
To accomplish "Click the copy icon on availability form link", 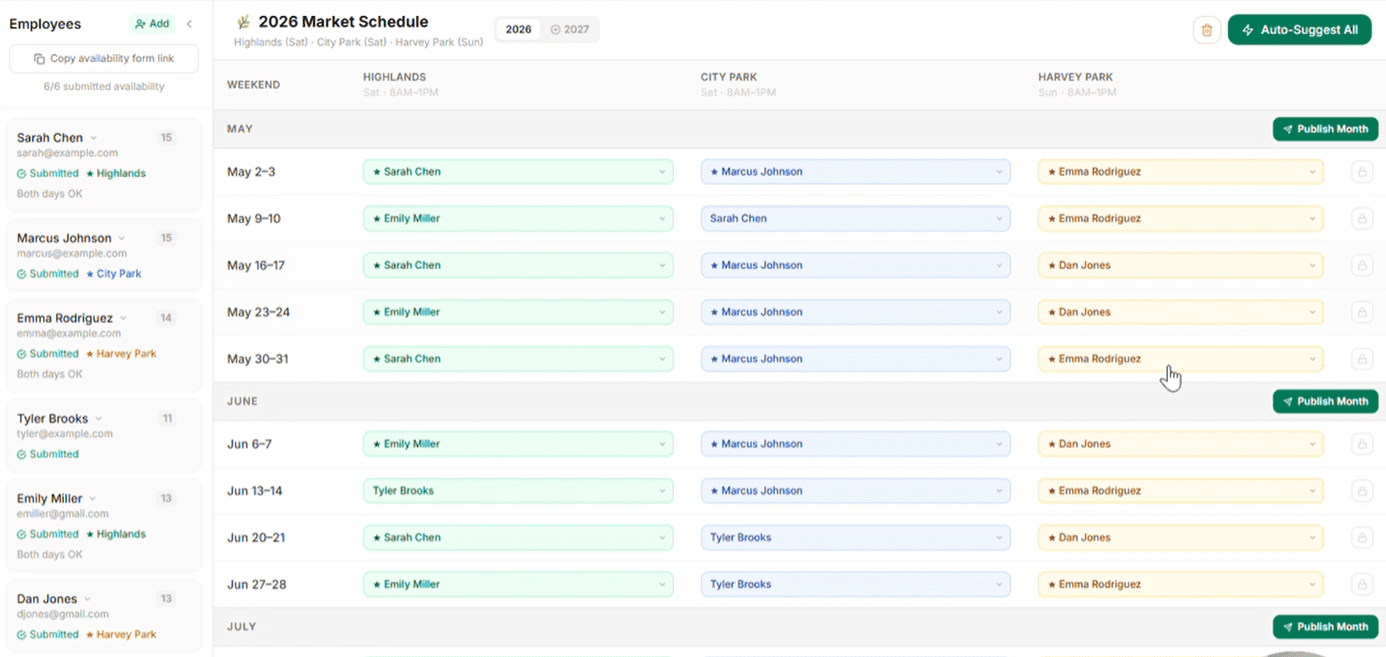I will 38,58.
